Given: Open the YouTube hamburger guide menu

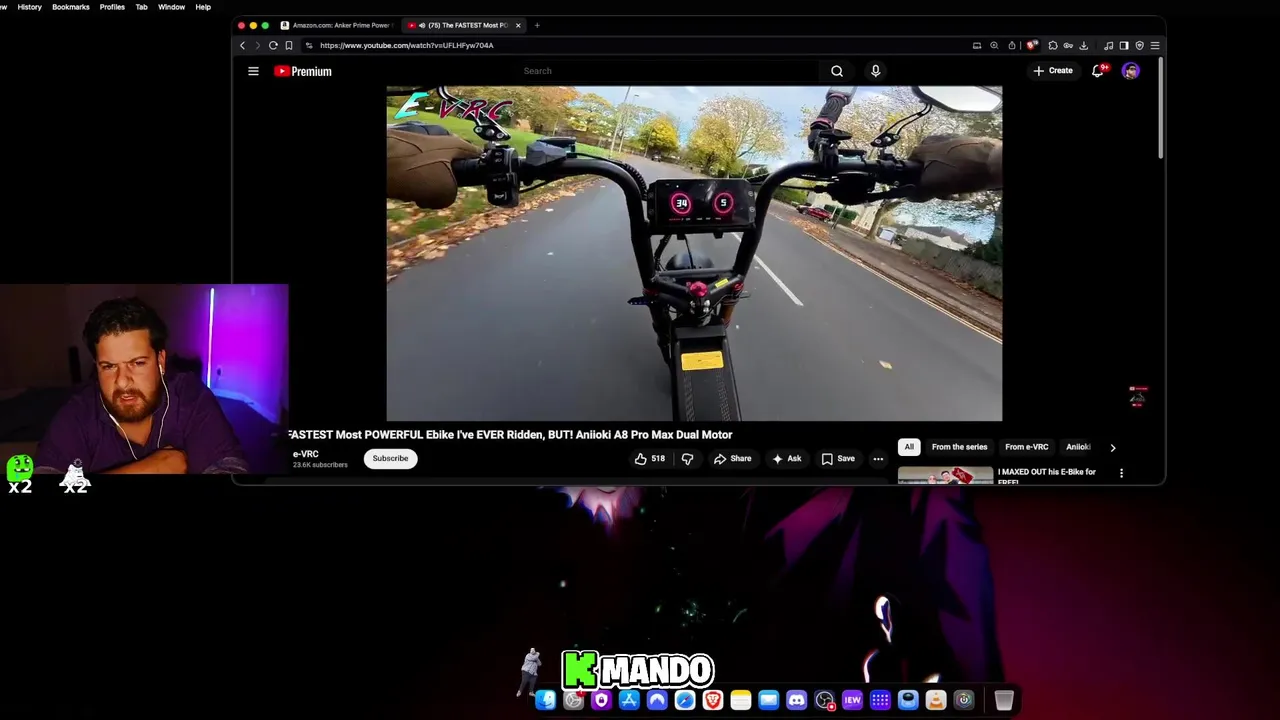Looking at the screenshot, I should pos(253,71).
